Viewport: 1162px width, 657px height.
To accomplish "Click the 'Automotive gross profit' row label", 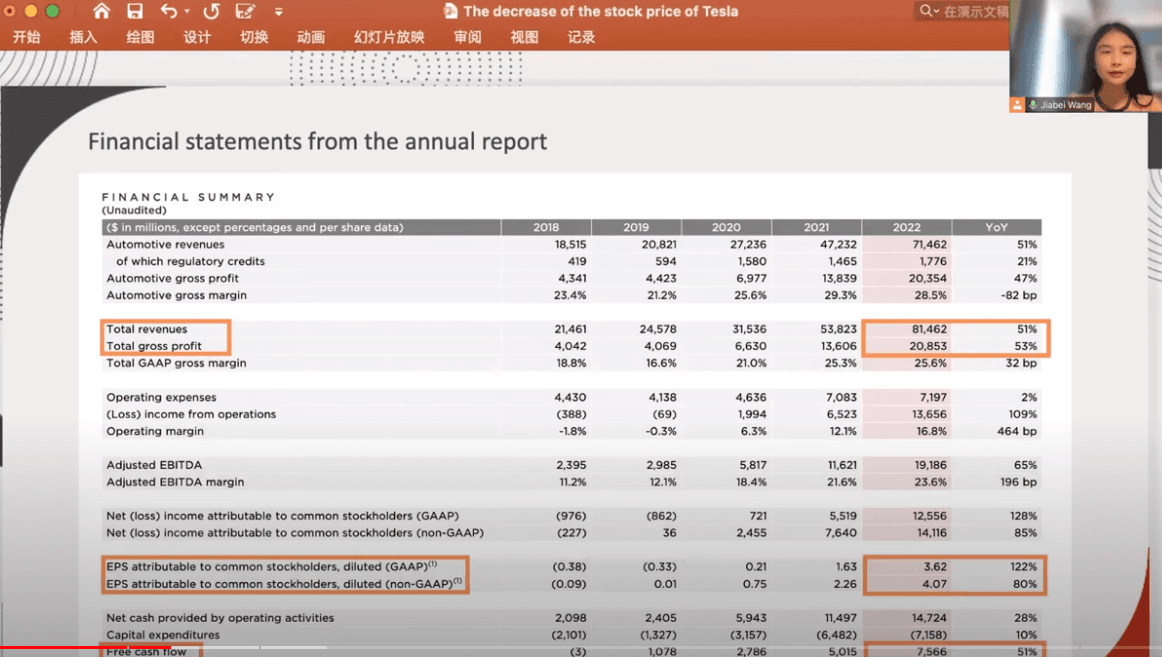I will coord(173,279).
